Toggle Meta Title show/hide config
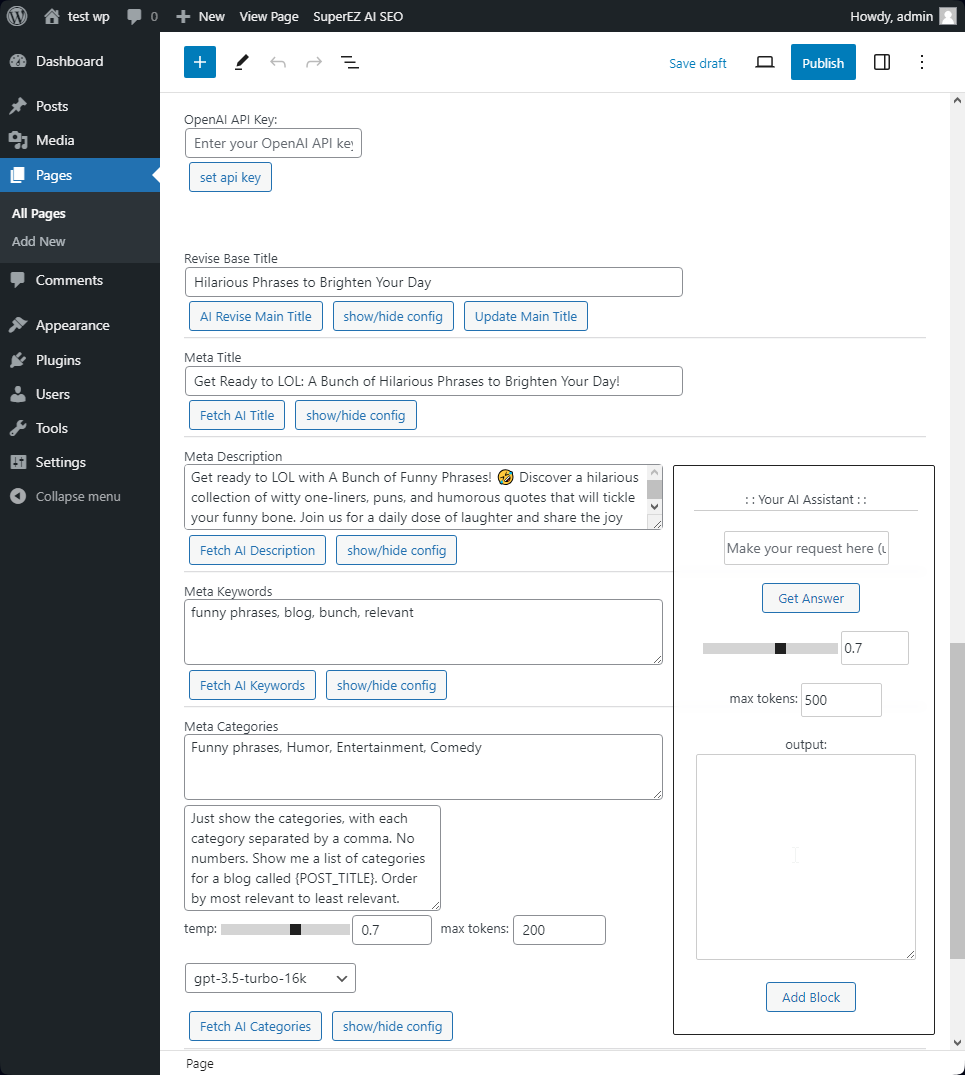Image resolution: width=965 pixels, height=1075 pixels. point(356,415)
